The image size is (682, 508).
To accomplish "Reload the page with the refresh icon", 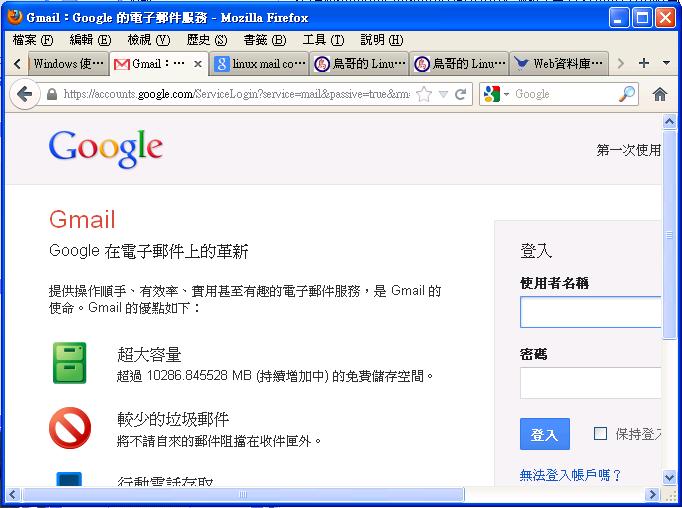I will 460,94.
